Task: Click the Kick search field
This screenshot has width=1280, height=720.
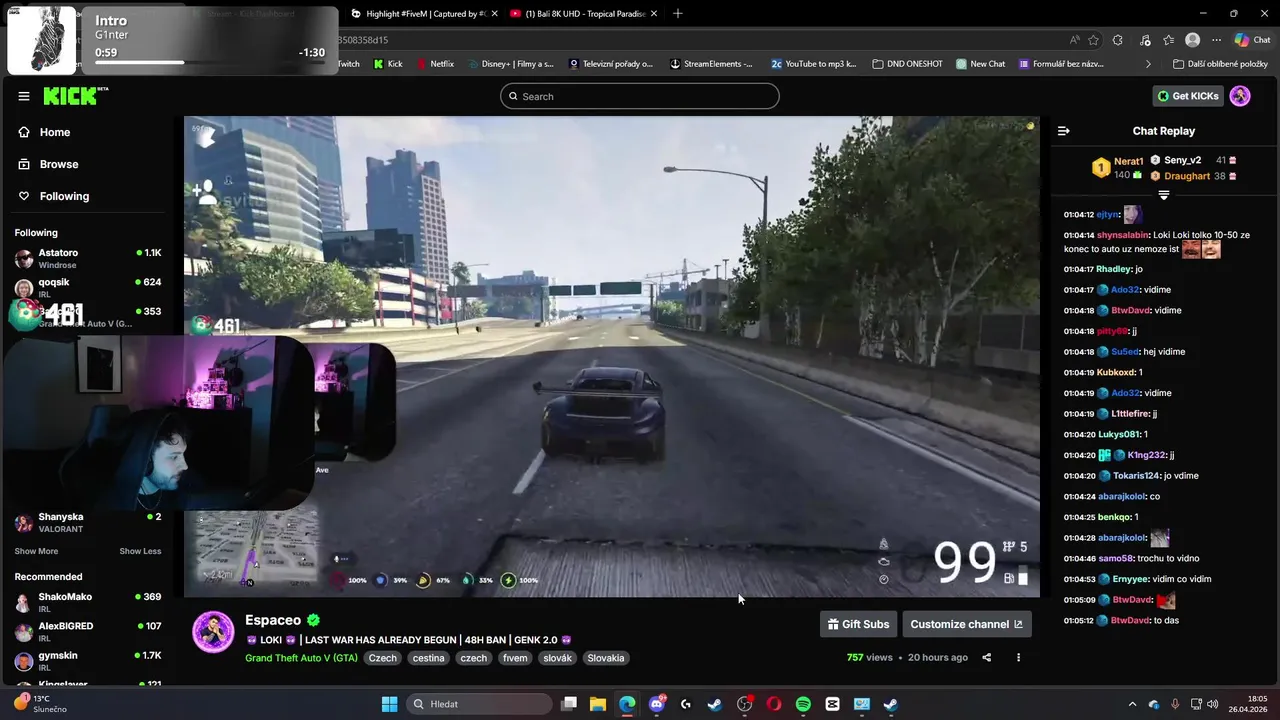Action: (640, 96)
